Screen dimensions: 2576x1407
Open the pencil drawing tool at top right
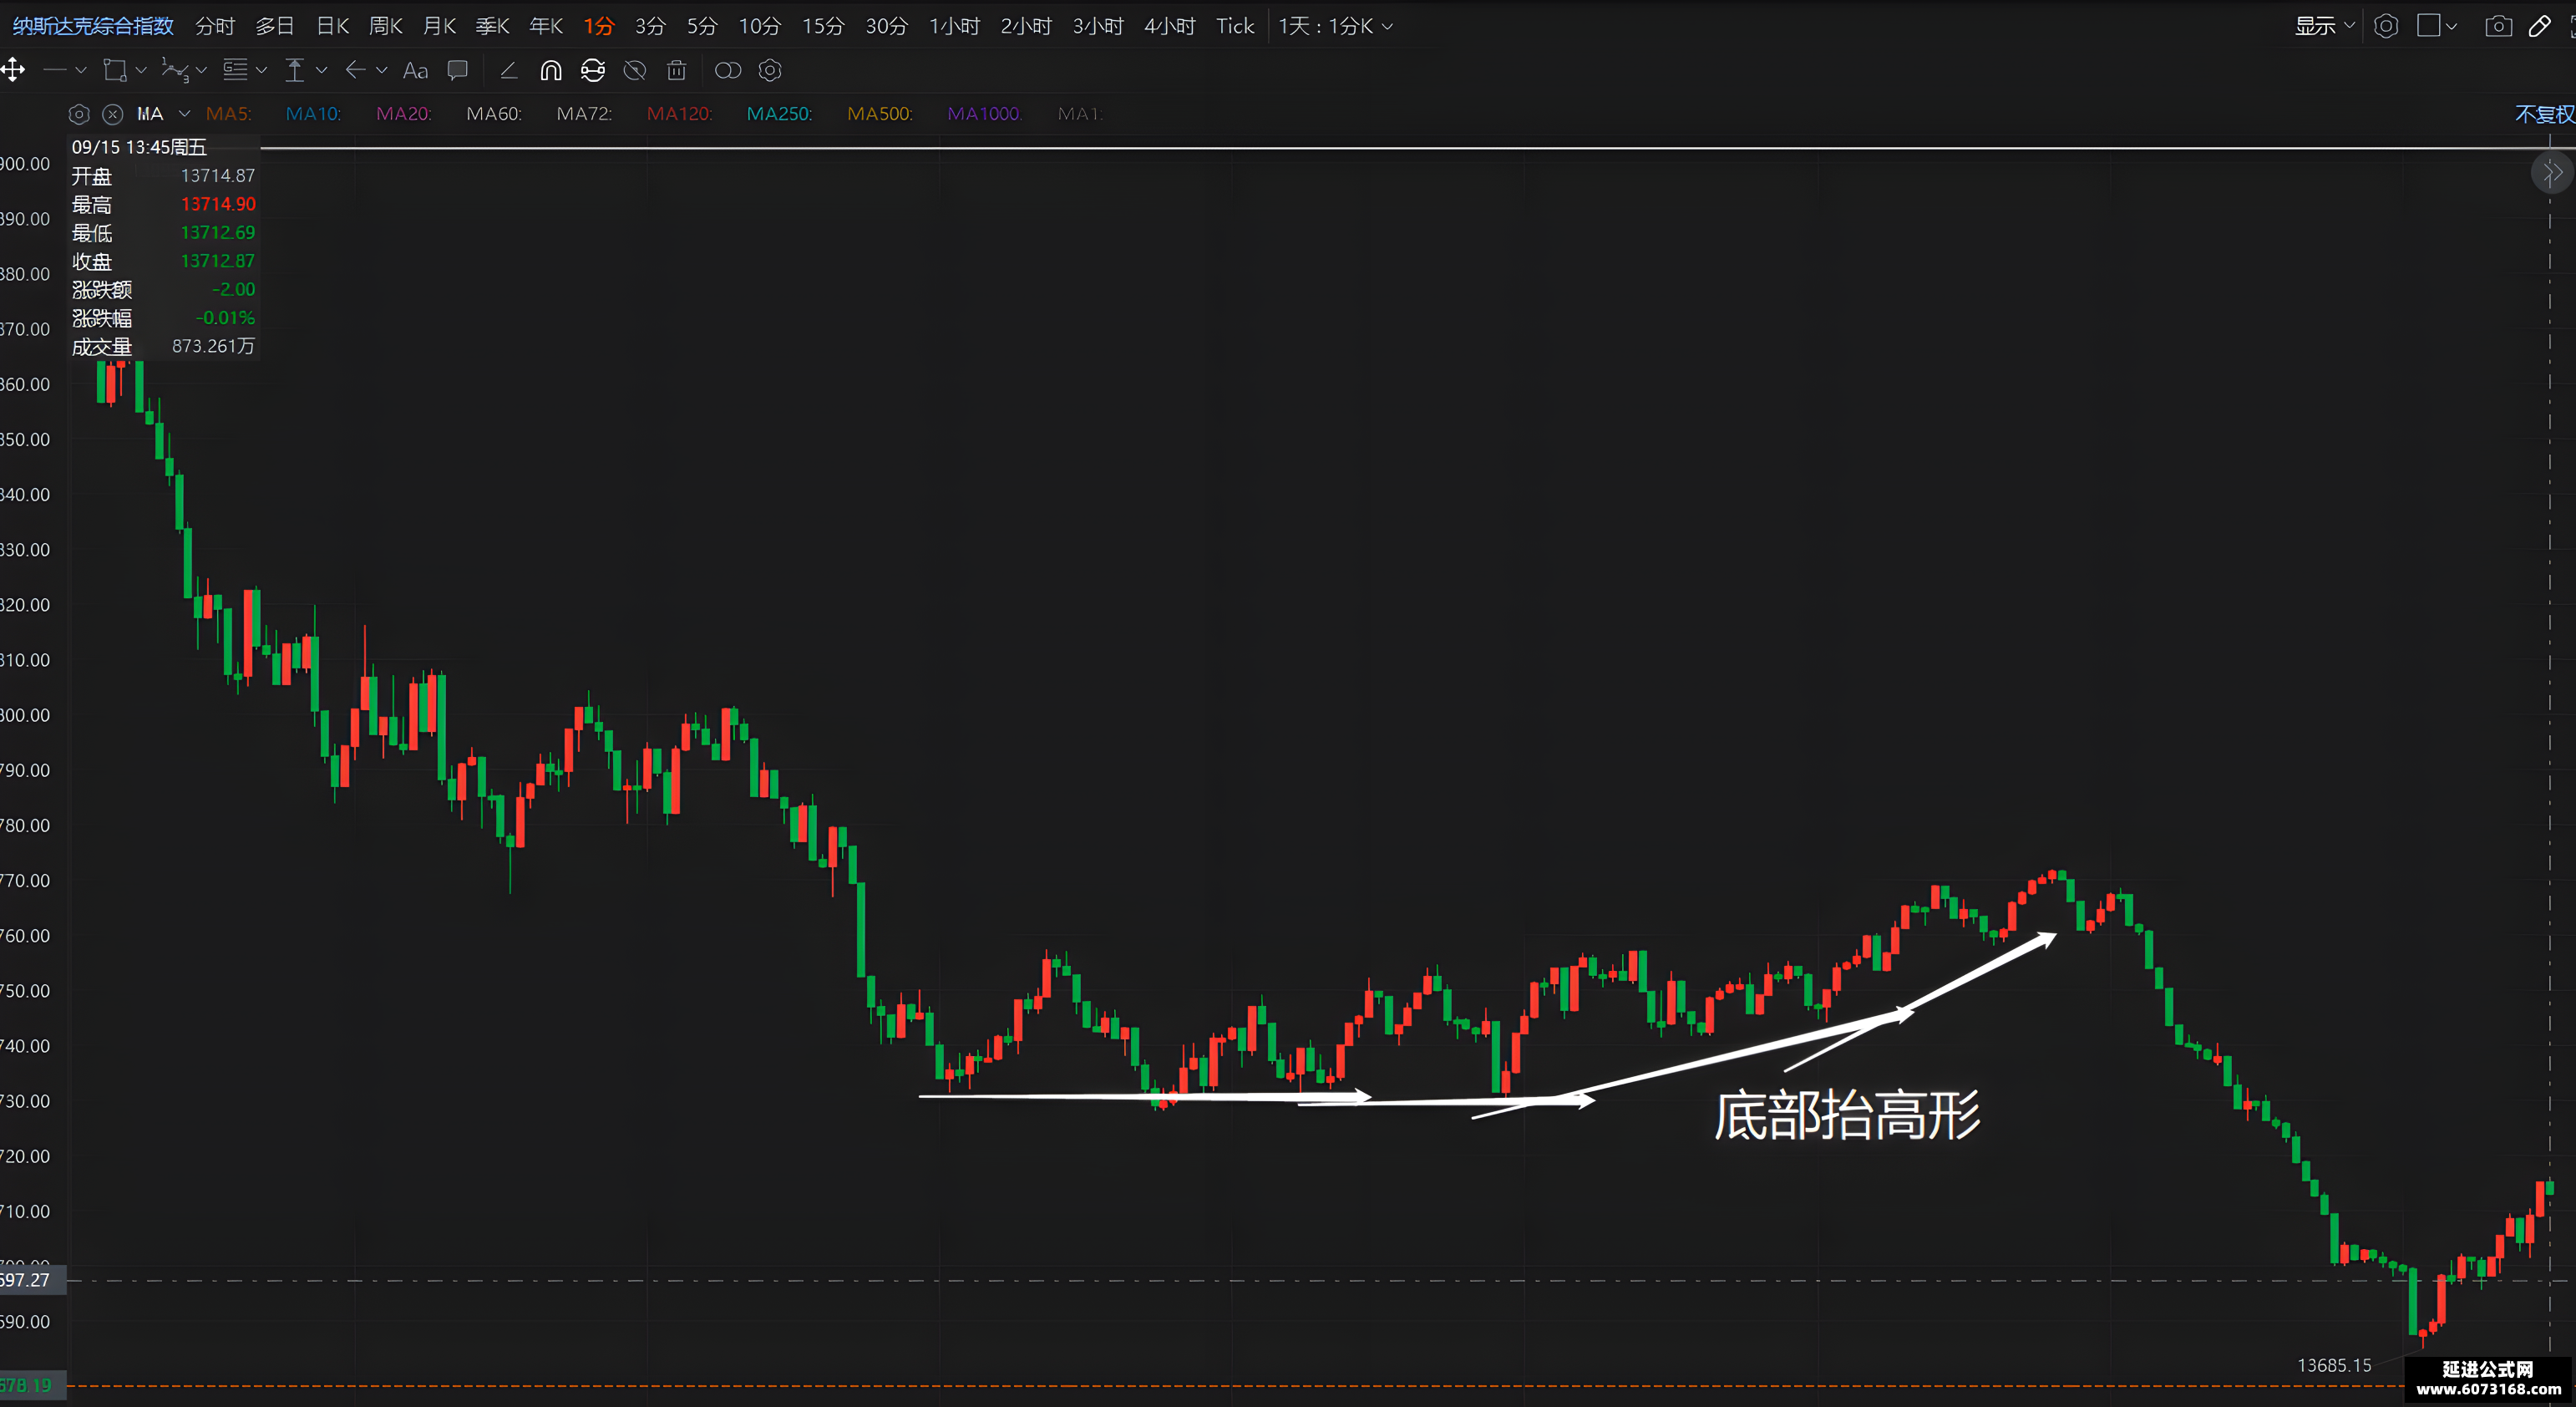pos(2539,26)
